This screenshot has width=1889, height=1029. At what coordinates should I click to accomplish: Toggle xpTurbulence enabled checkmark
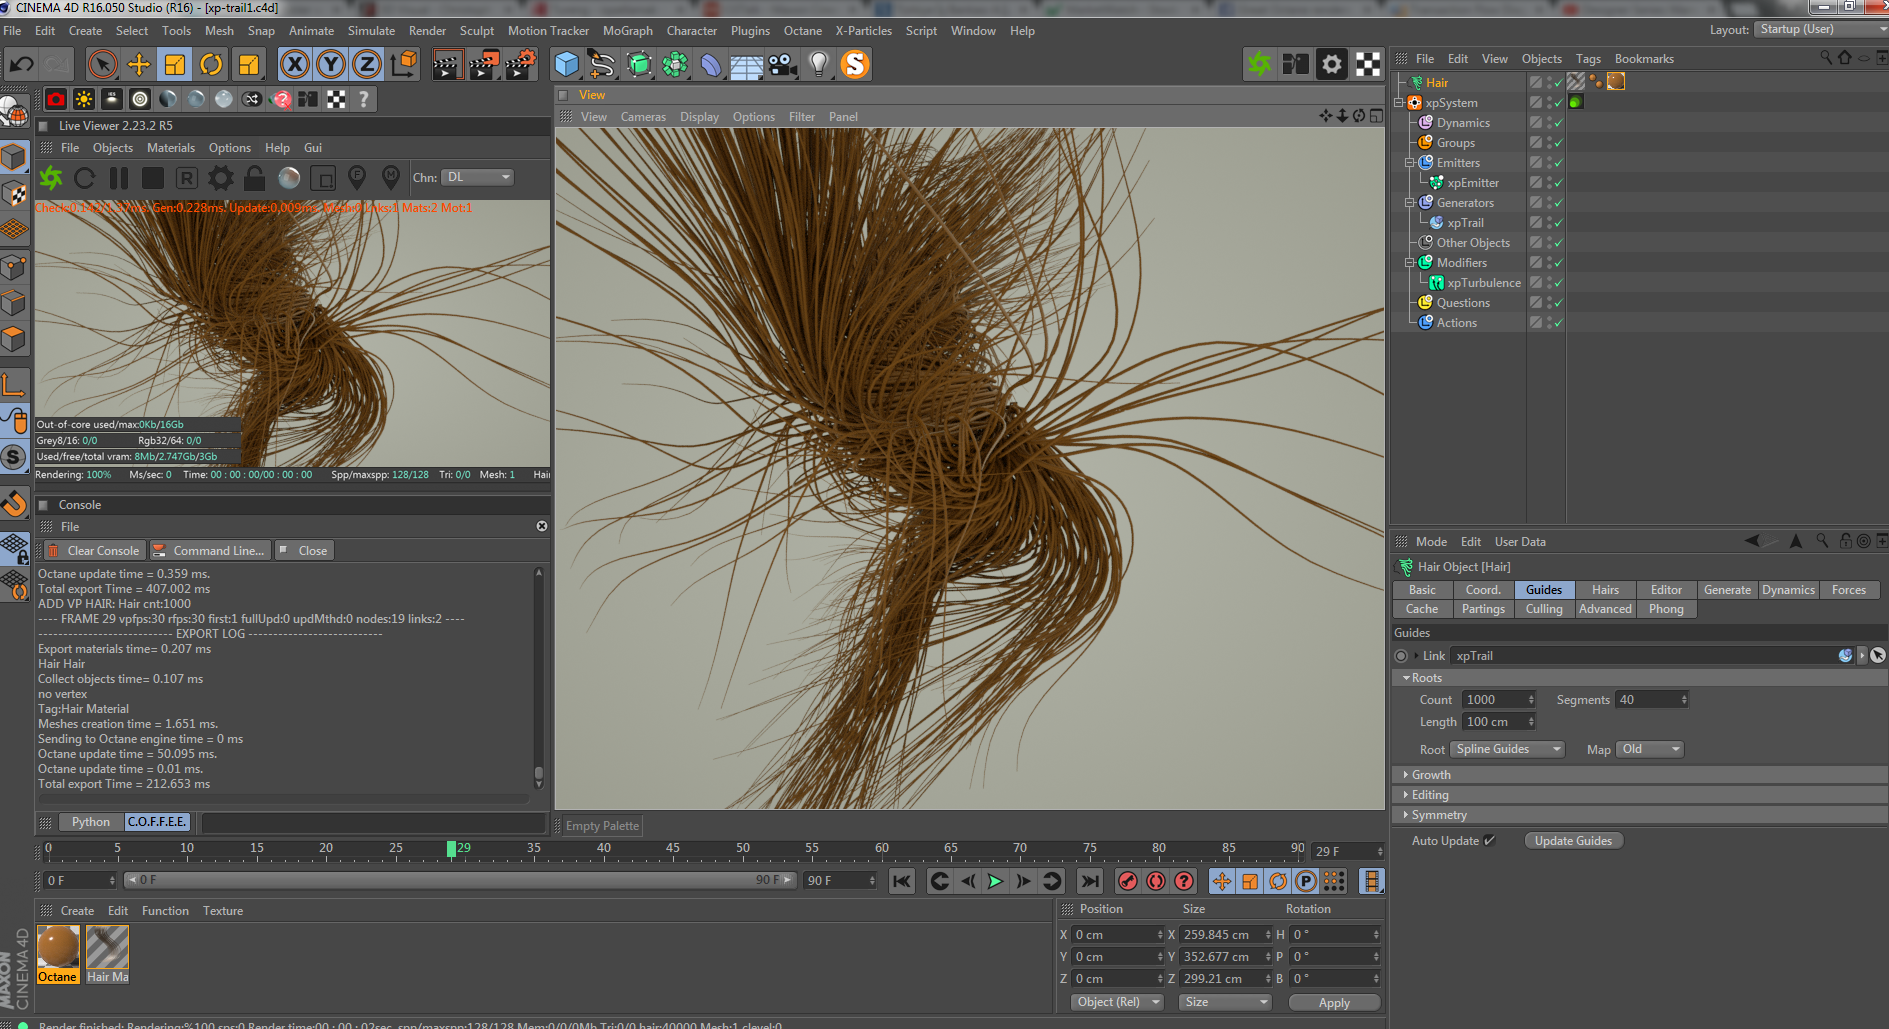[x=1558, y=283]
